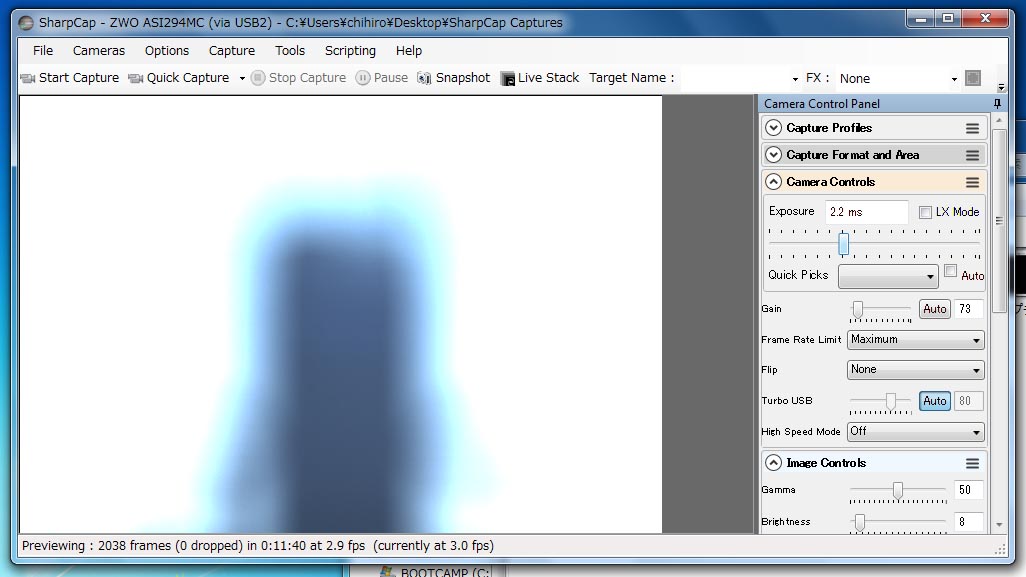The height and width of the screenshot is (577, 1026).
Task: Click the toolbar overflow arrow
Action: click(x=1001, y=86)
